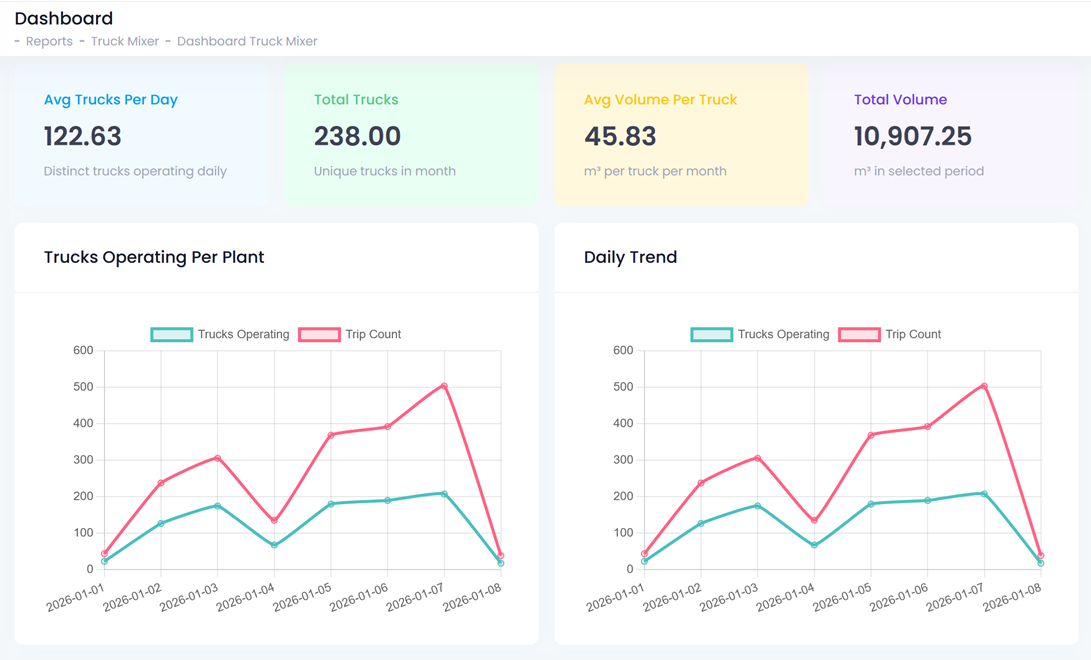Click pink legend swatch in Trucks Operating Per Plant chart
This screenshot has width=1091, height=660.
pyautogui.click(x=319, y=334)
